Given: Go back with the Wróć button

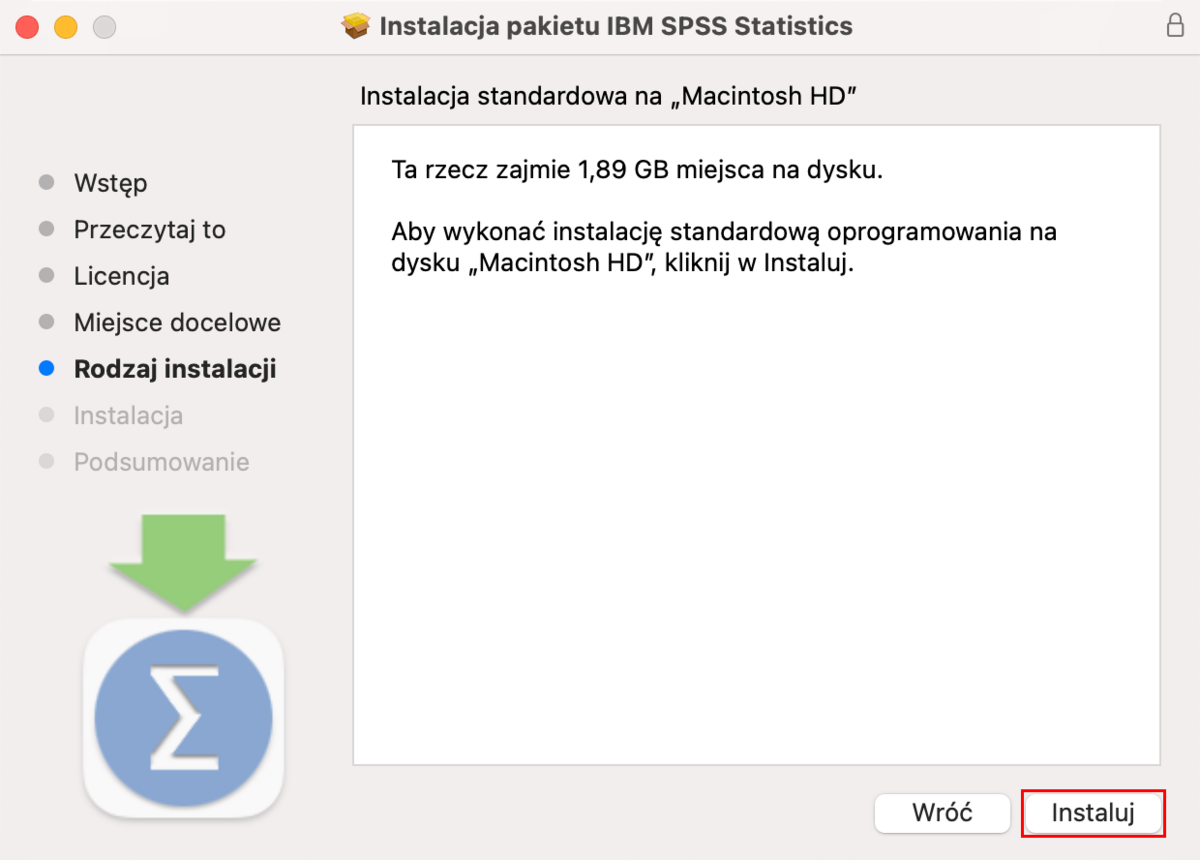Looking at the screenshot, I should click(x=942, y=813).
